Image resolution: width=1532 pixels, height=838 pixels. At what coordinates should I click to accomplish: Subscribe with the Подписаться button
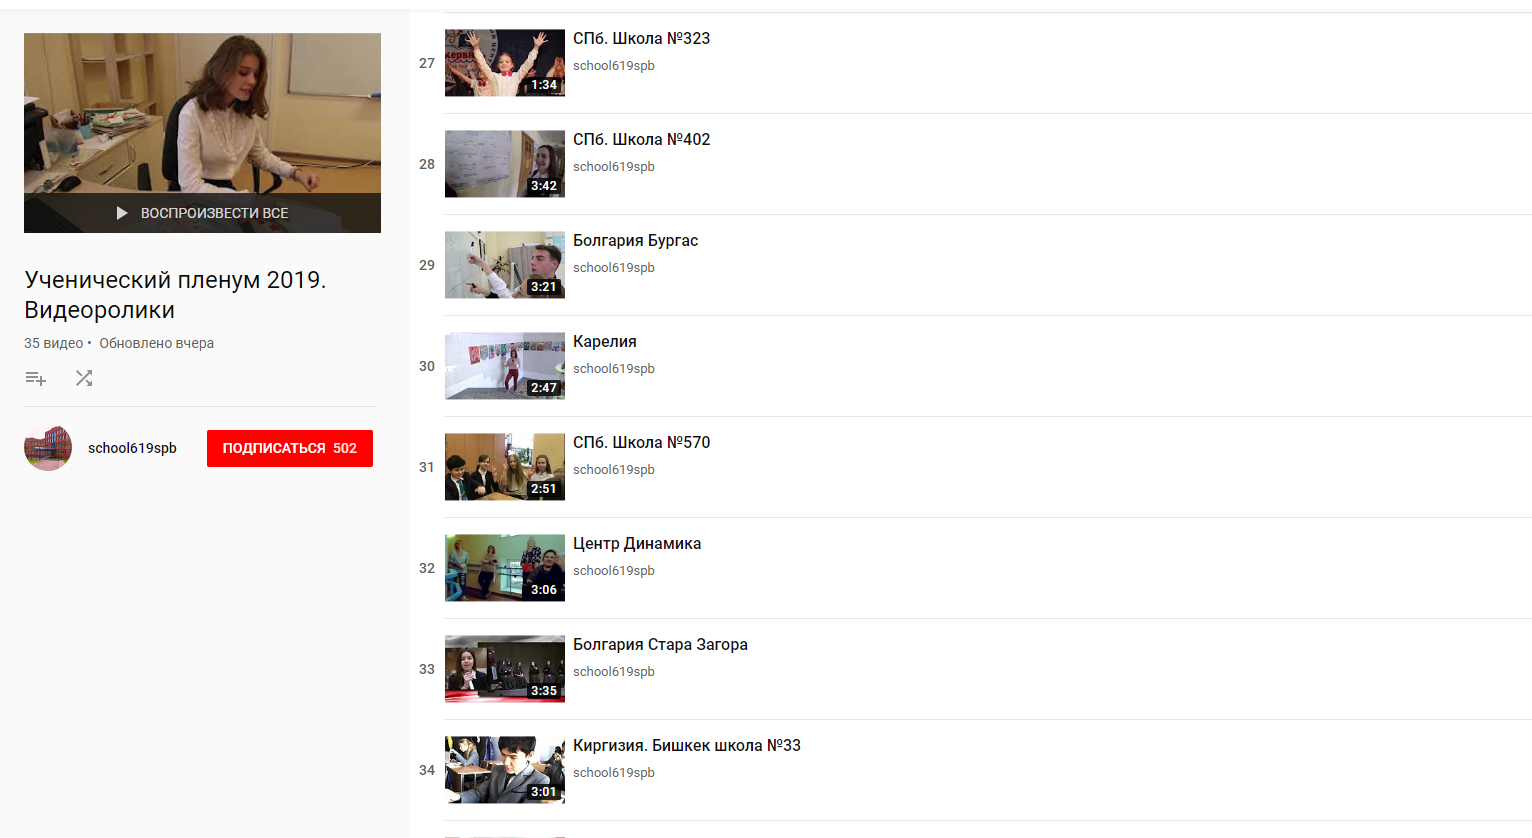click(x=290, y=448)
